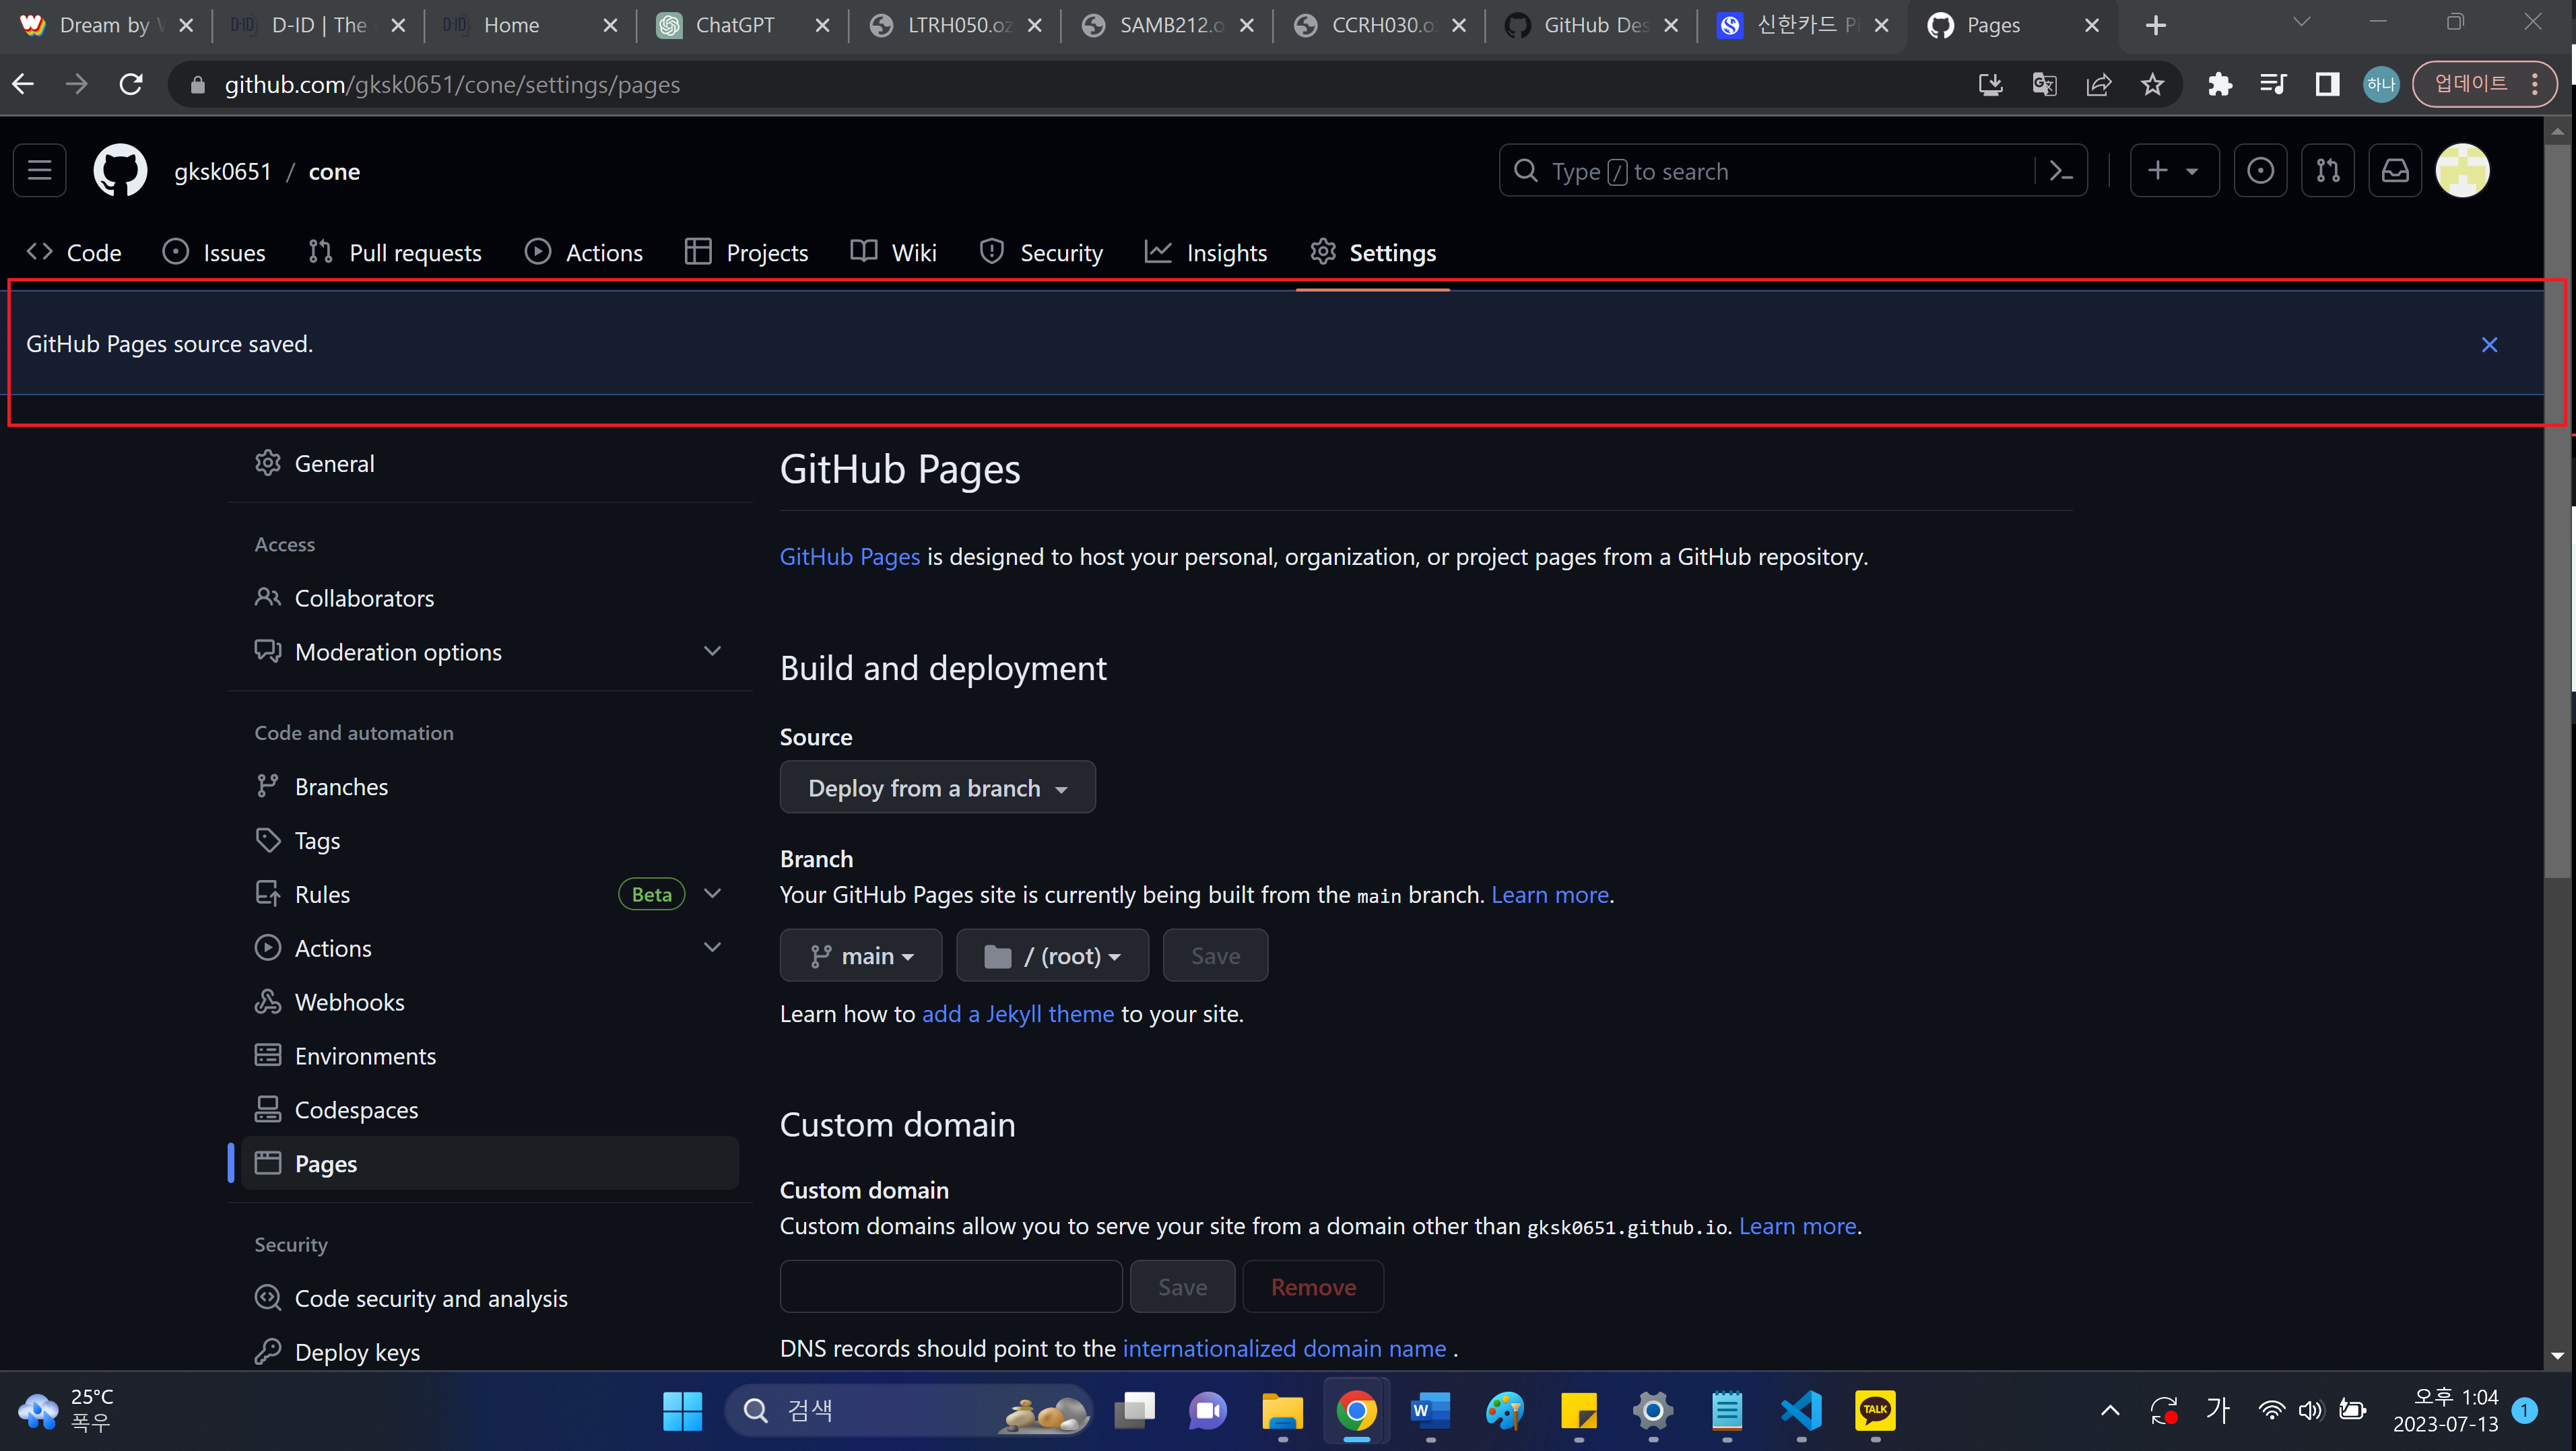Open Chrome extensions puzzle icon
2576x1451 pixels.
(2219, 85)
